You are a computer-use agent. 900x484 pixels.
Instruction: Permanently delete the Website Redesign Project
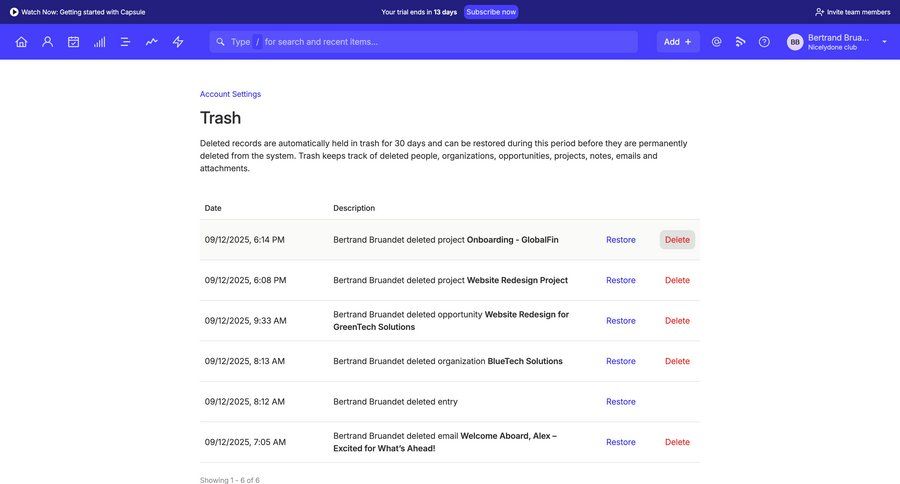[677, 280]
